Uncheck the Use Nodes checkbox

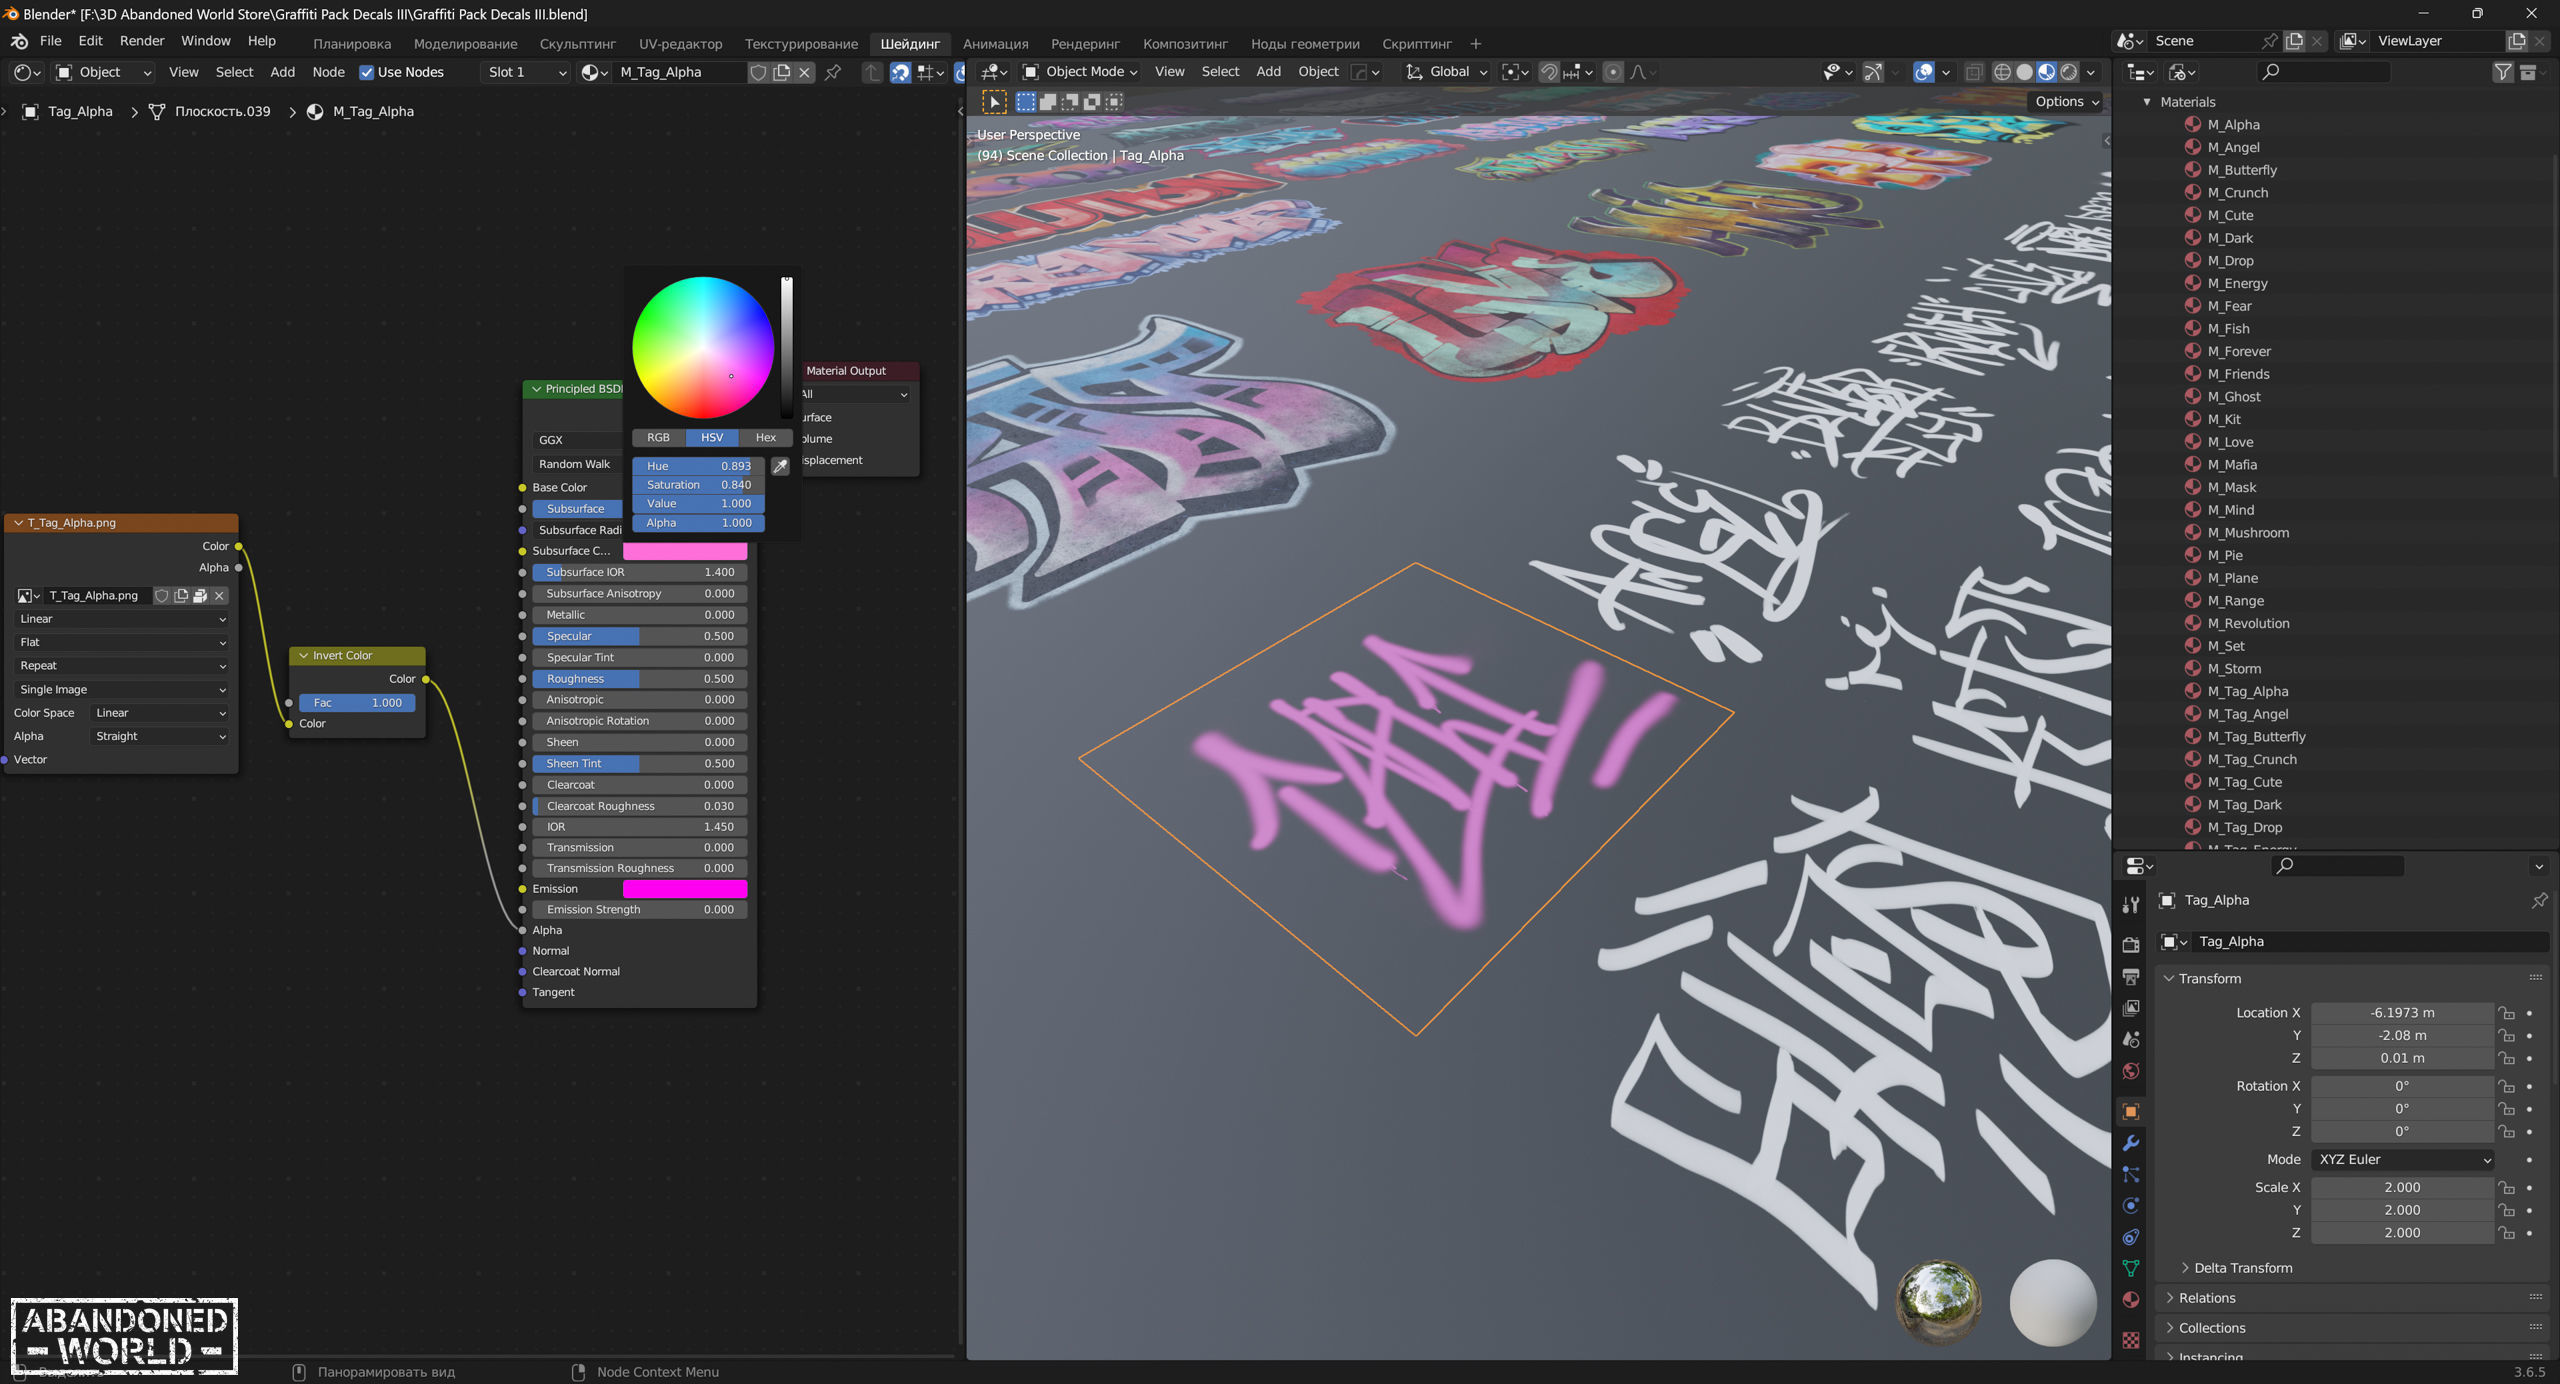(366, 72)
